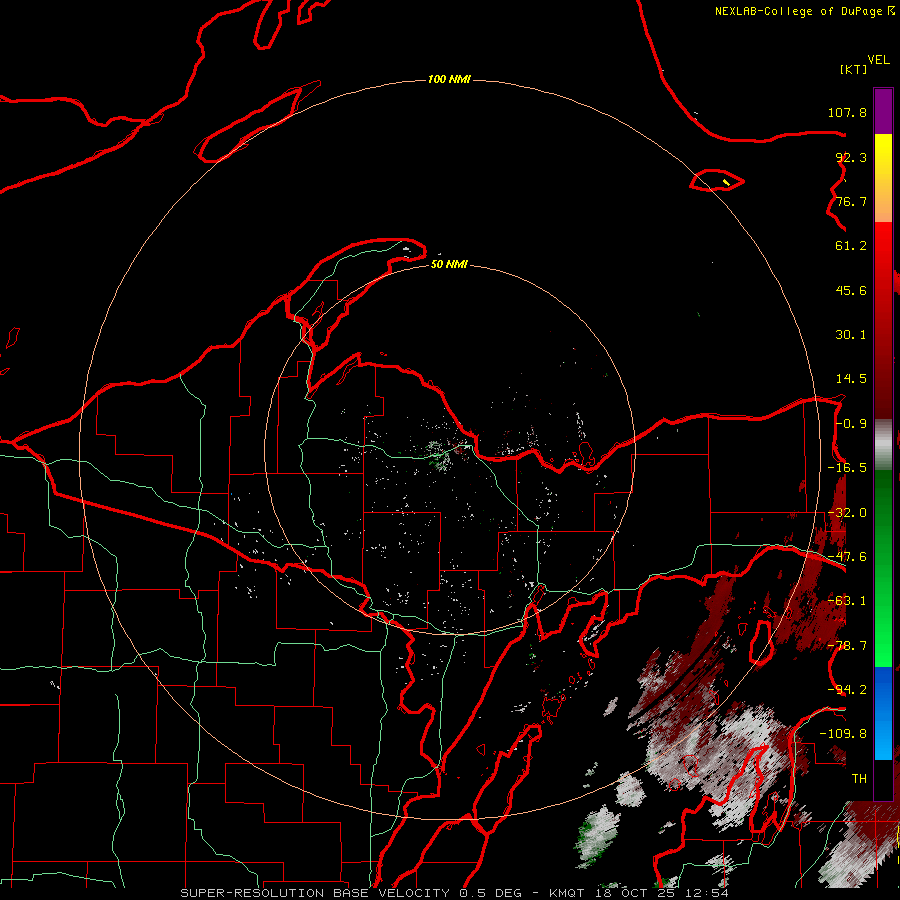Click the Super-Resolution Base Velocity caption
This screenshot has width=900, height=900.
(455, 893)
